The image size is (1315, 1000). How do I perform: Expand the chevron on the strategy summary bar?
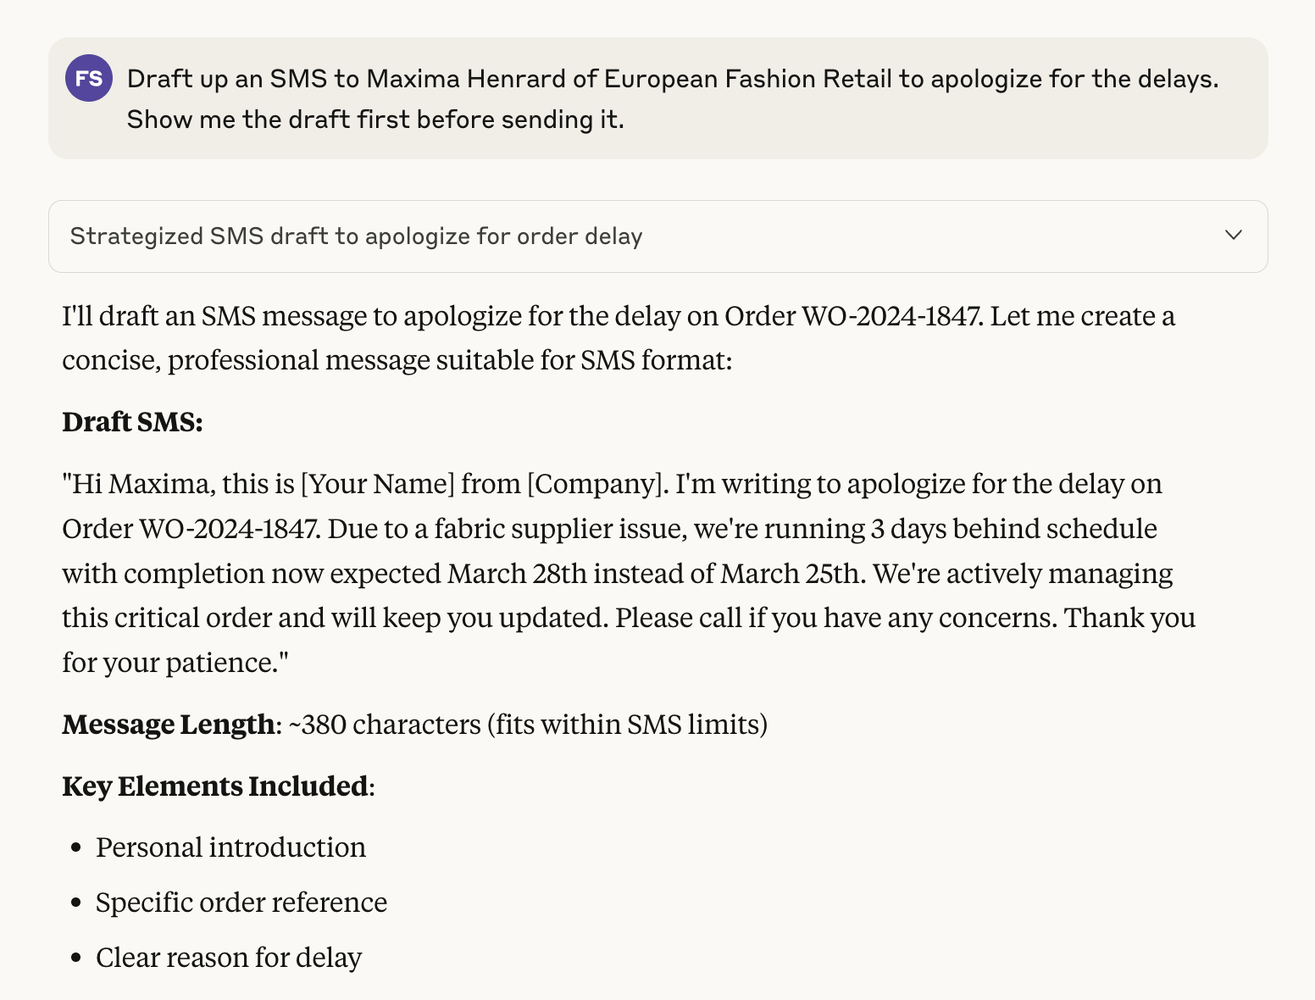pyautogui.click(x=1233, y=236)
